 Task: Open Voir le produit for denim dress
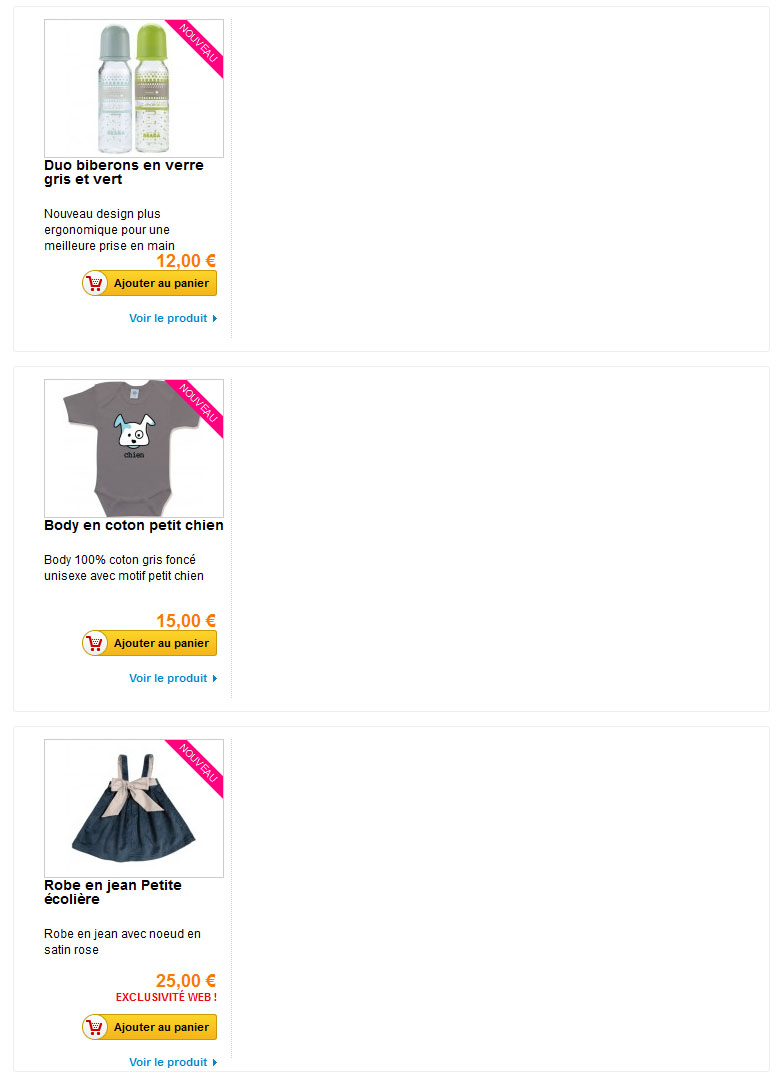tap(169, 1062)
